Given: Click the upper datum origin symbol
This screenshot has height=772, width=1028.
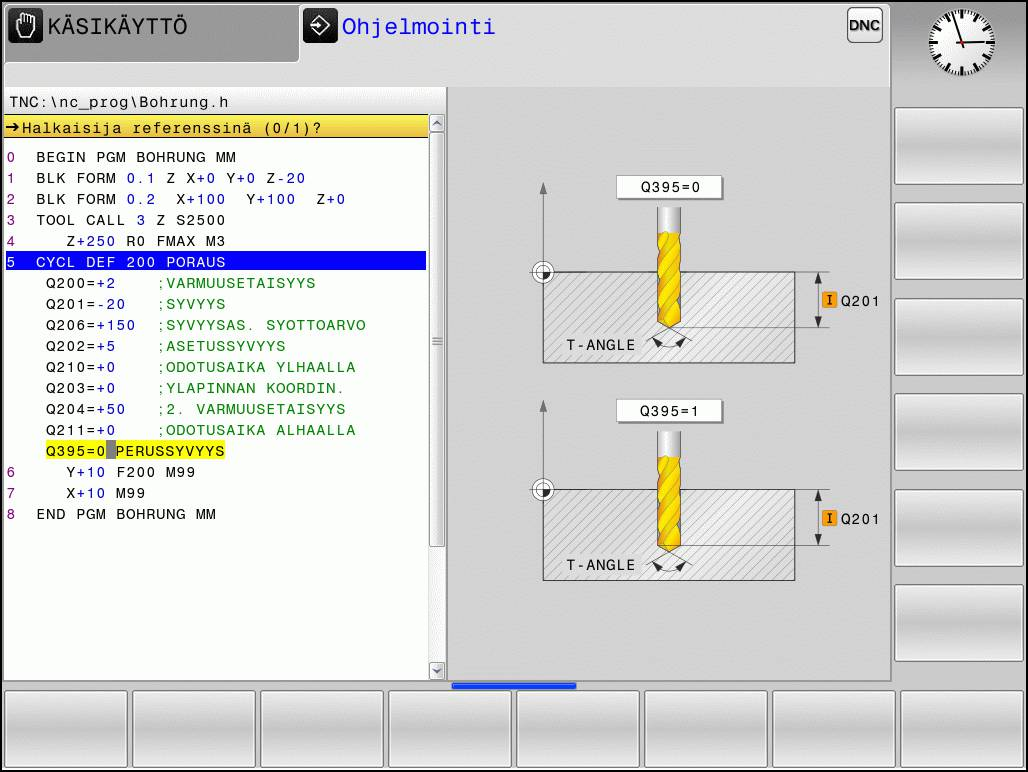Looking at the screenshot, I should click(543, 272).
